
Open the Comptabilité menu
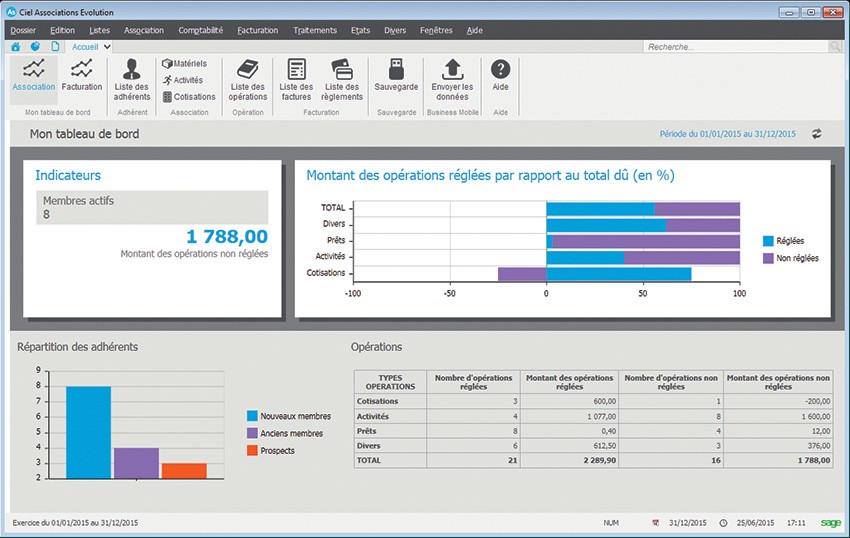pos(200,30)
